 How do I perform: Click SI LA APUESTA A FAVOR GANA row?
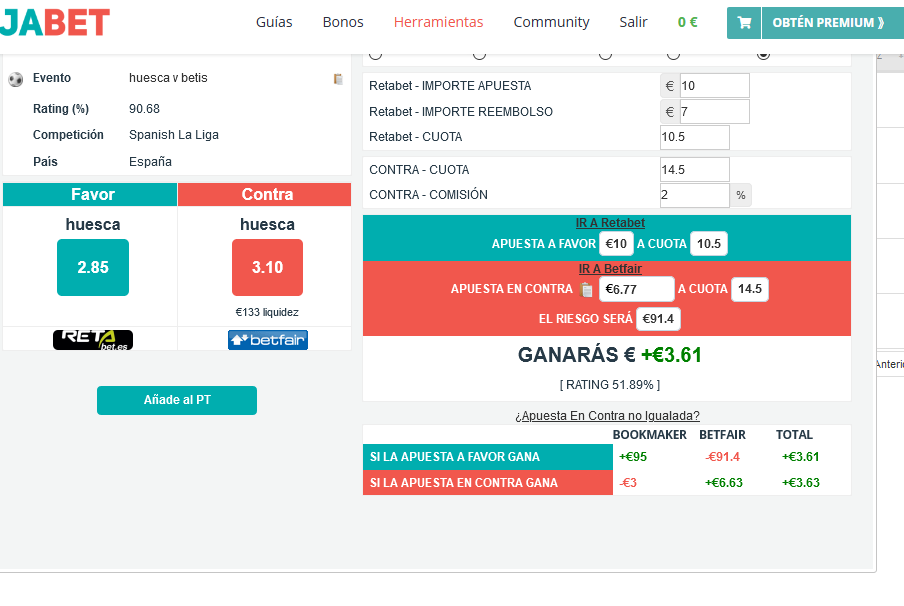[x=488, y=457]
